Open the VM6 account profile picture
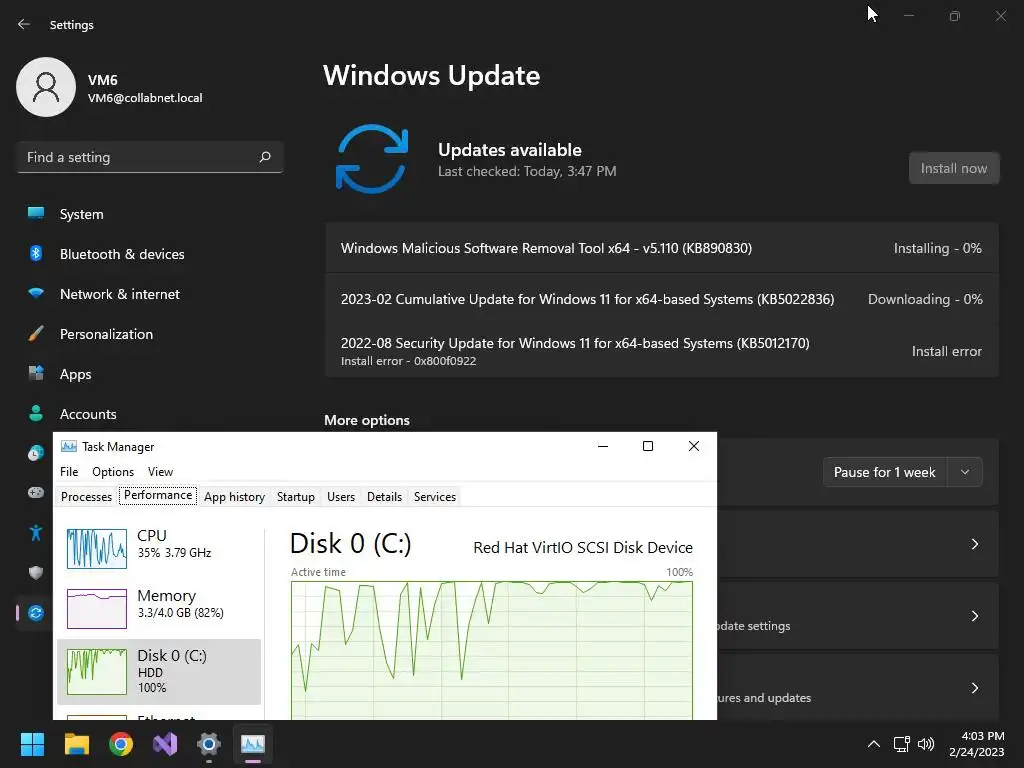 46,87
